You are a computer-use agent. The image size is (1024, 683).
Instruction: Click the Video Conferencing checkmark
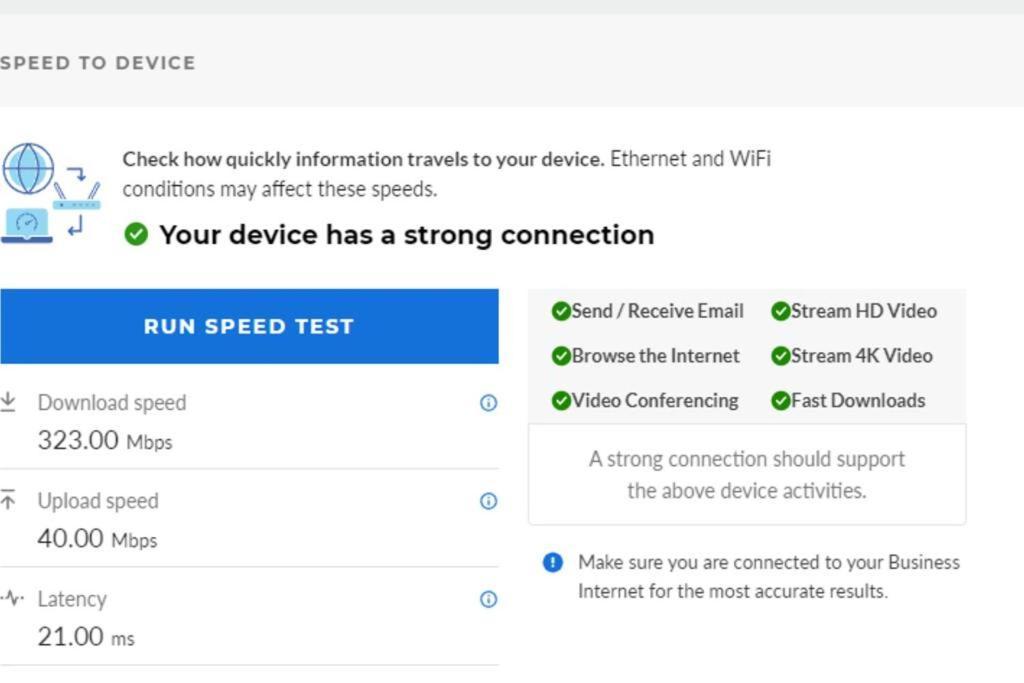[x=560, y=400]
